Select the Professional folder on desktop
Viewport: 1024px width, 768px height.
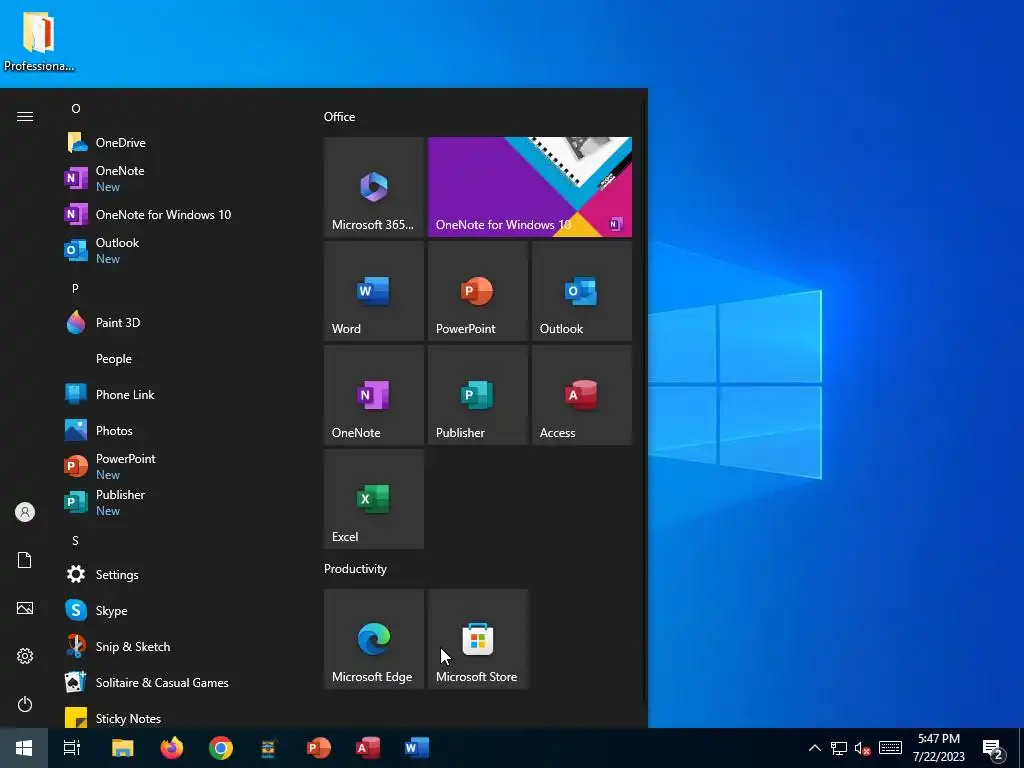[x=39, y=40]
